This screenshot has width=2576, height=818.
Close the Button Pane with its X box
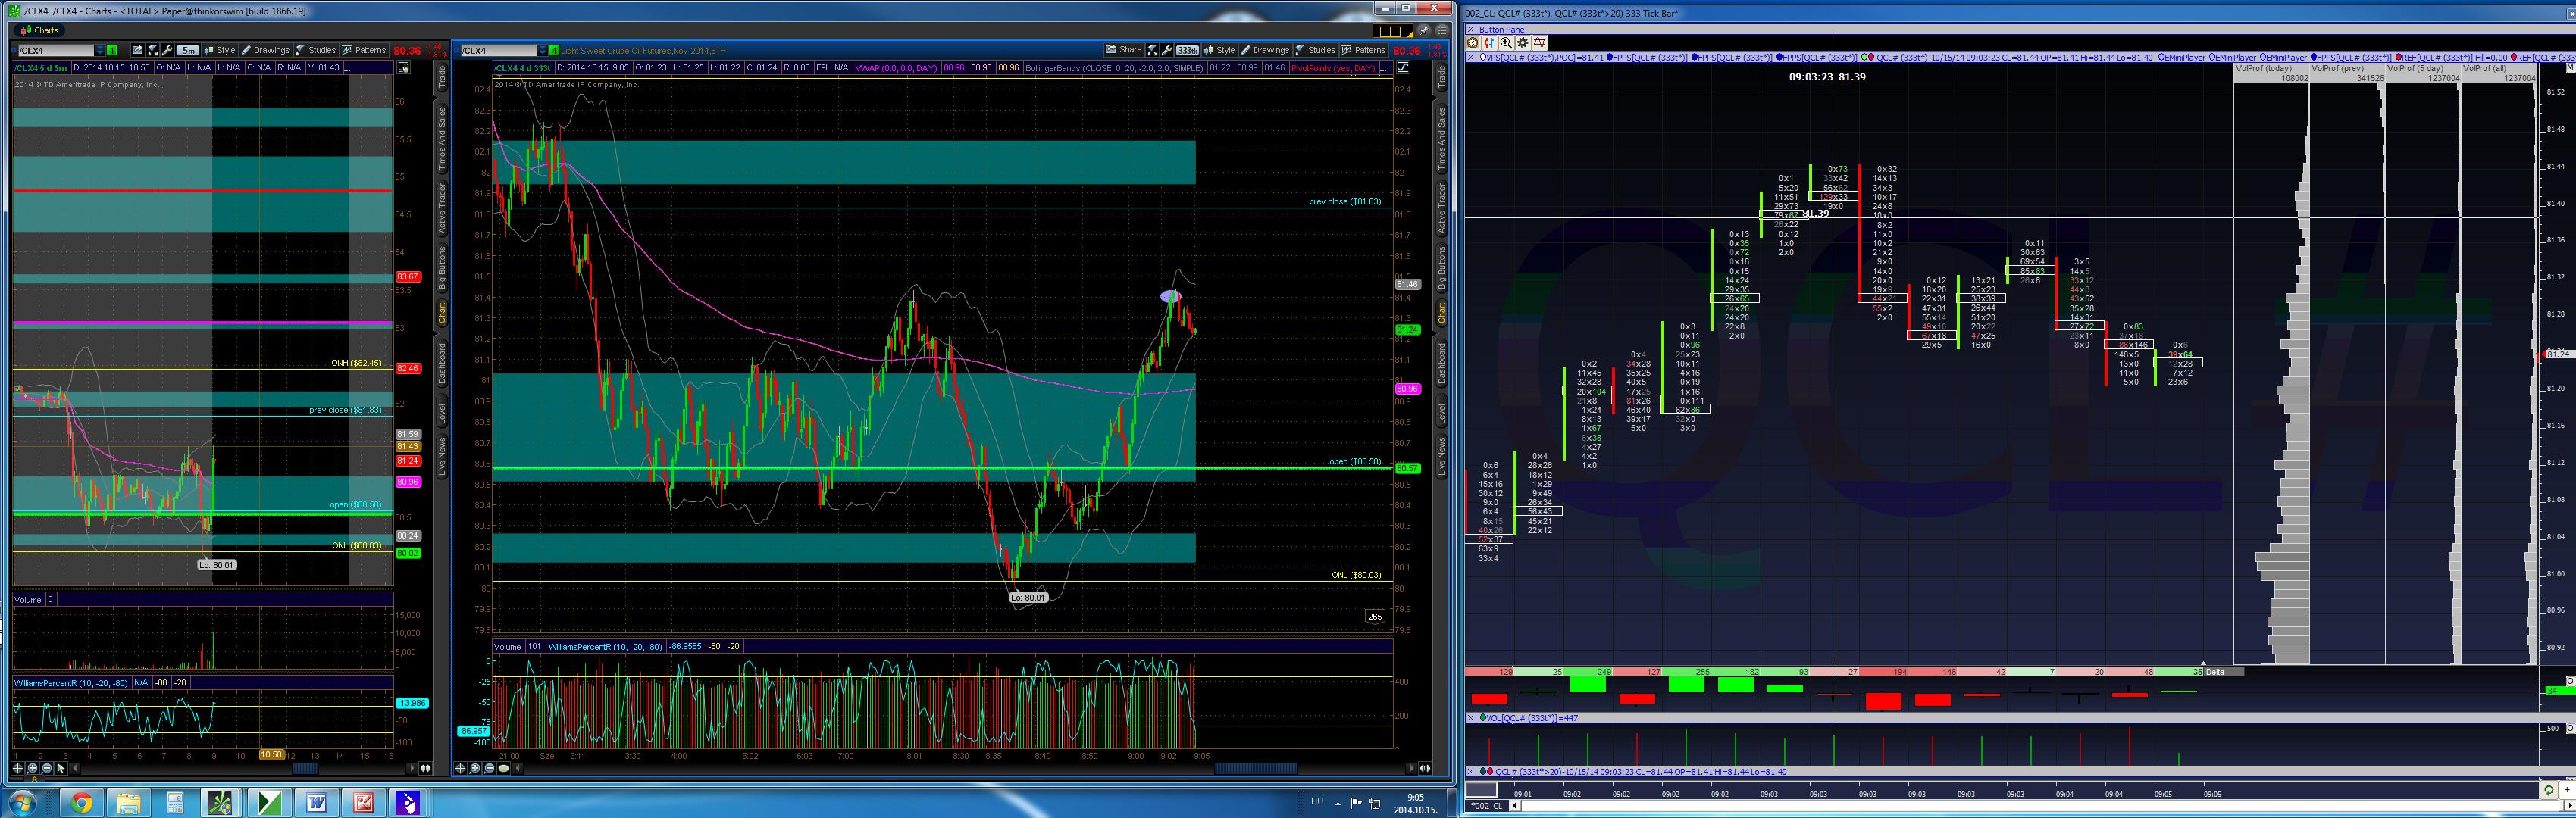1471,30
